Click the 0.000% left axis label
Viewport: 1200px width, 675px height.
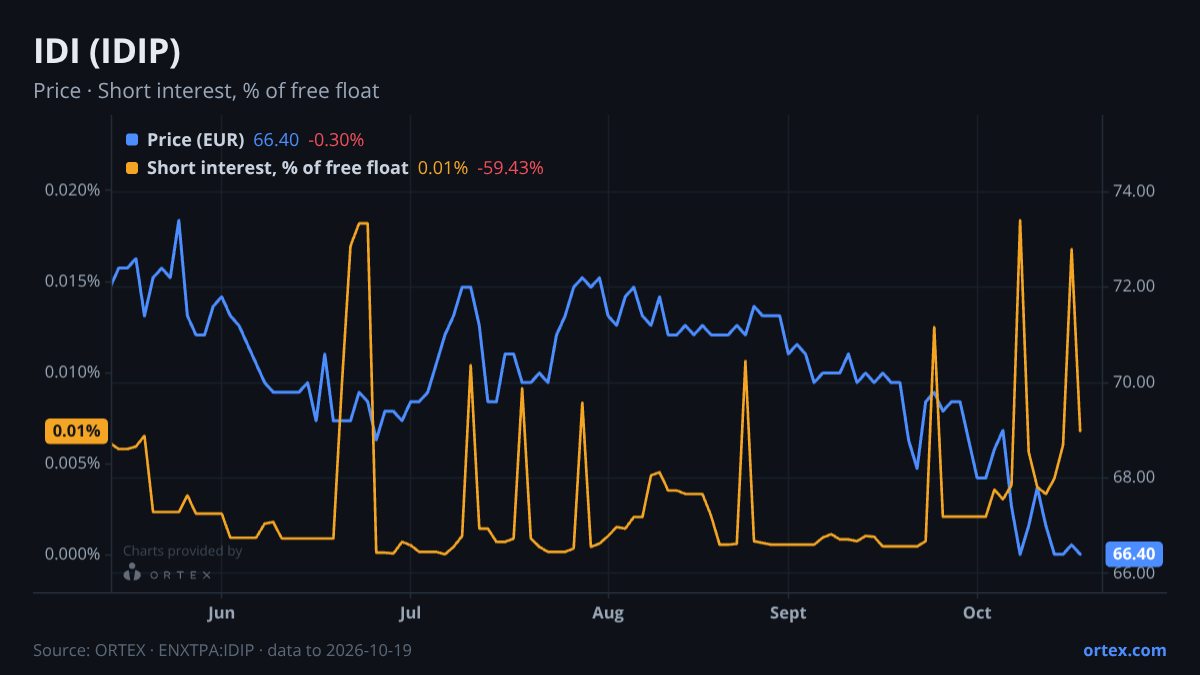[x=72, y=555]
